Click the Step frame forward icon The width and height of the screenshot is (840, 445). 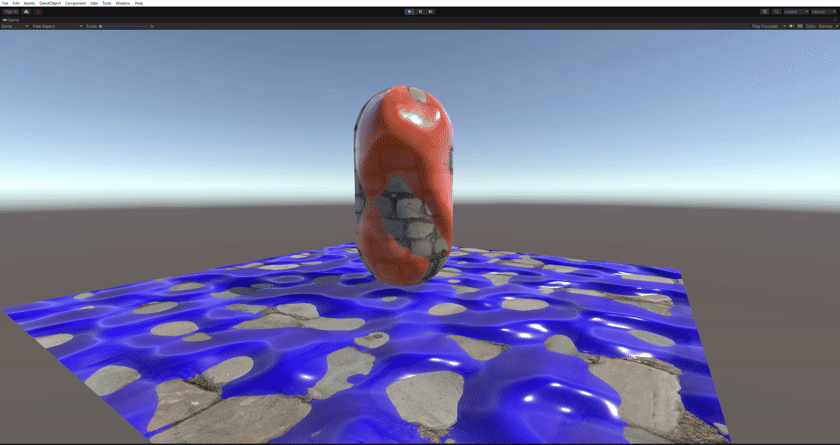[x=430, y=11]
